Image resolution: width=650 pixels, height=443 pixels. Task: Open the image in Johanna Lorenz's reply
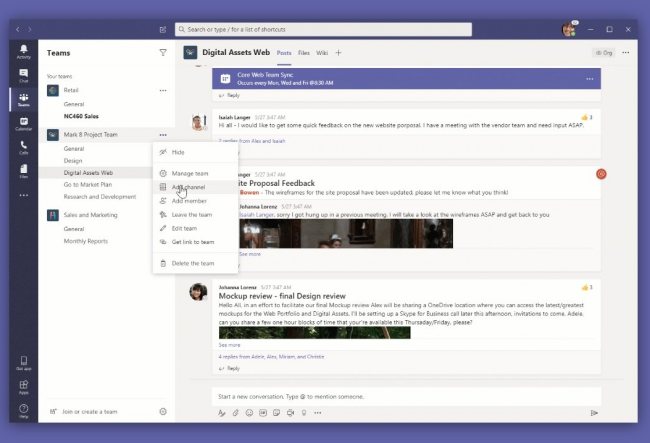(x=346, y=234)
